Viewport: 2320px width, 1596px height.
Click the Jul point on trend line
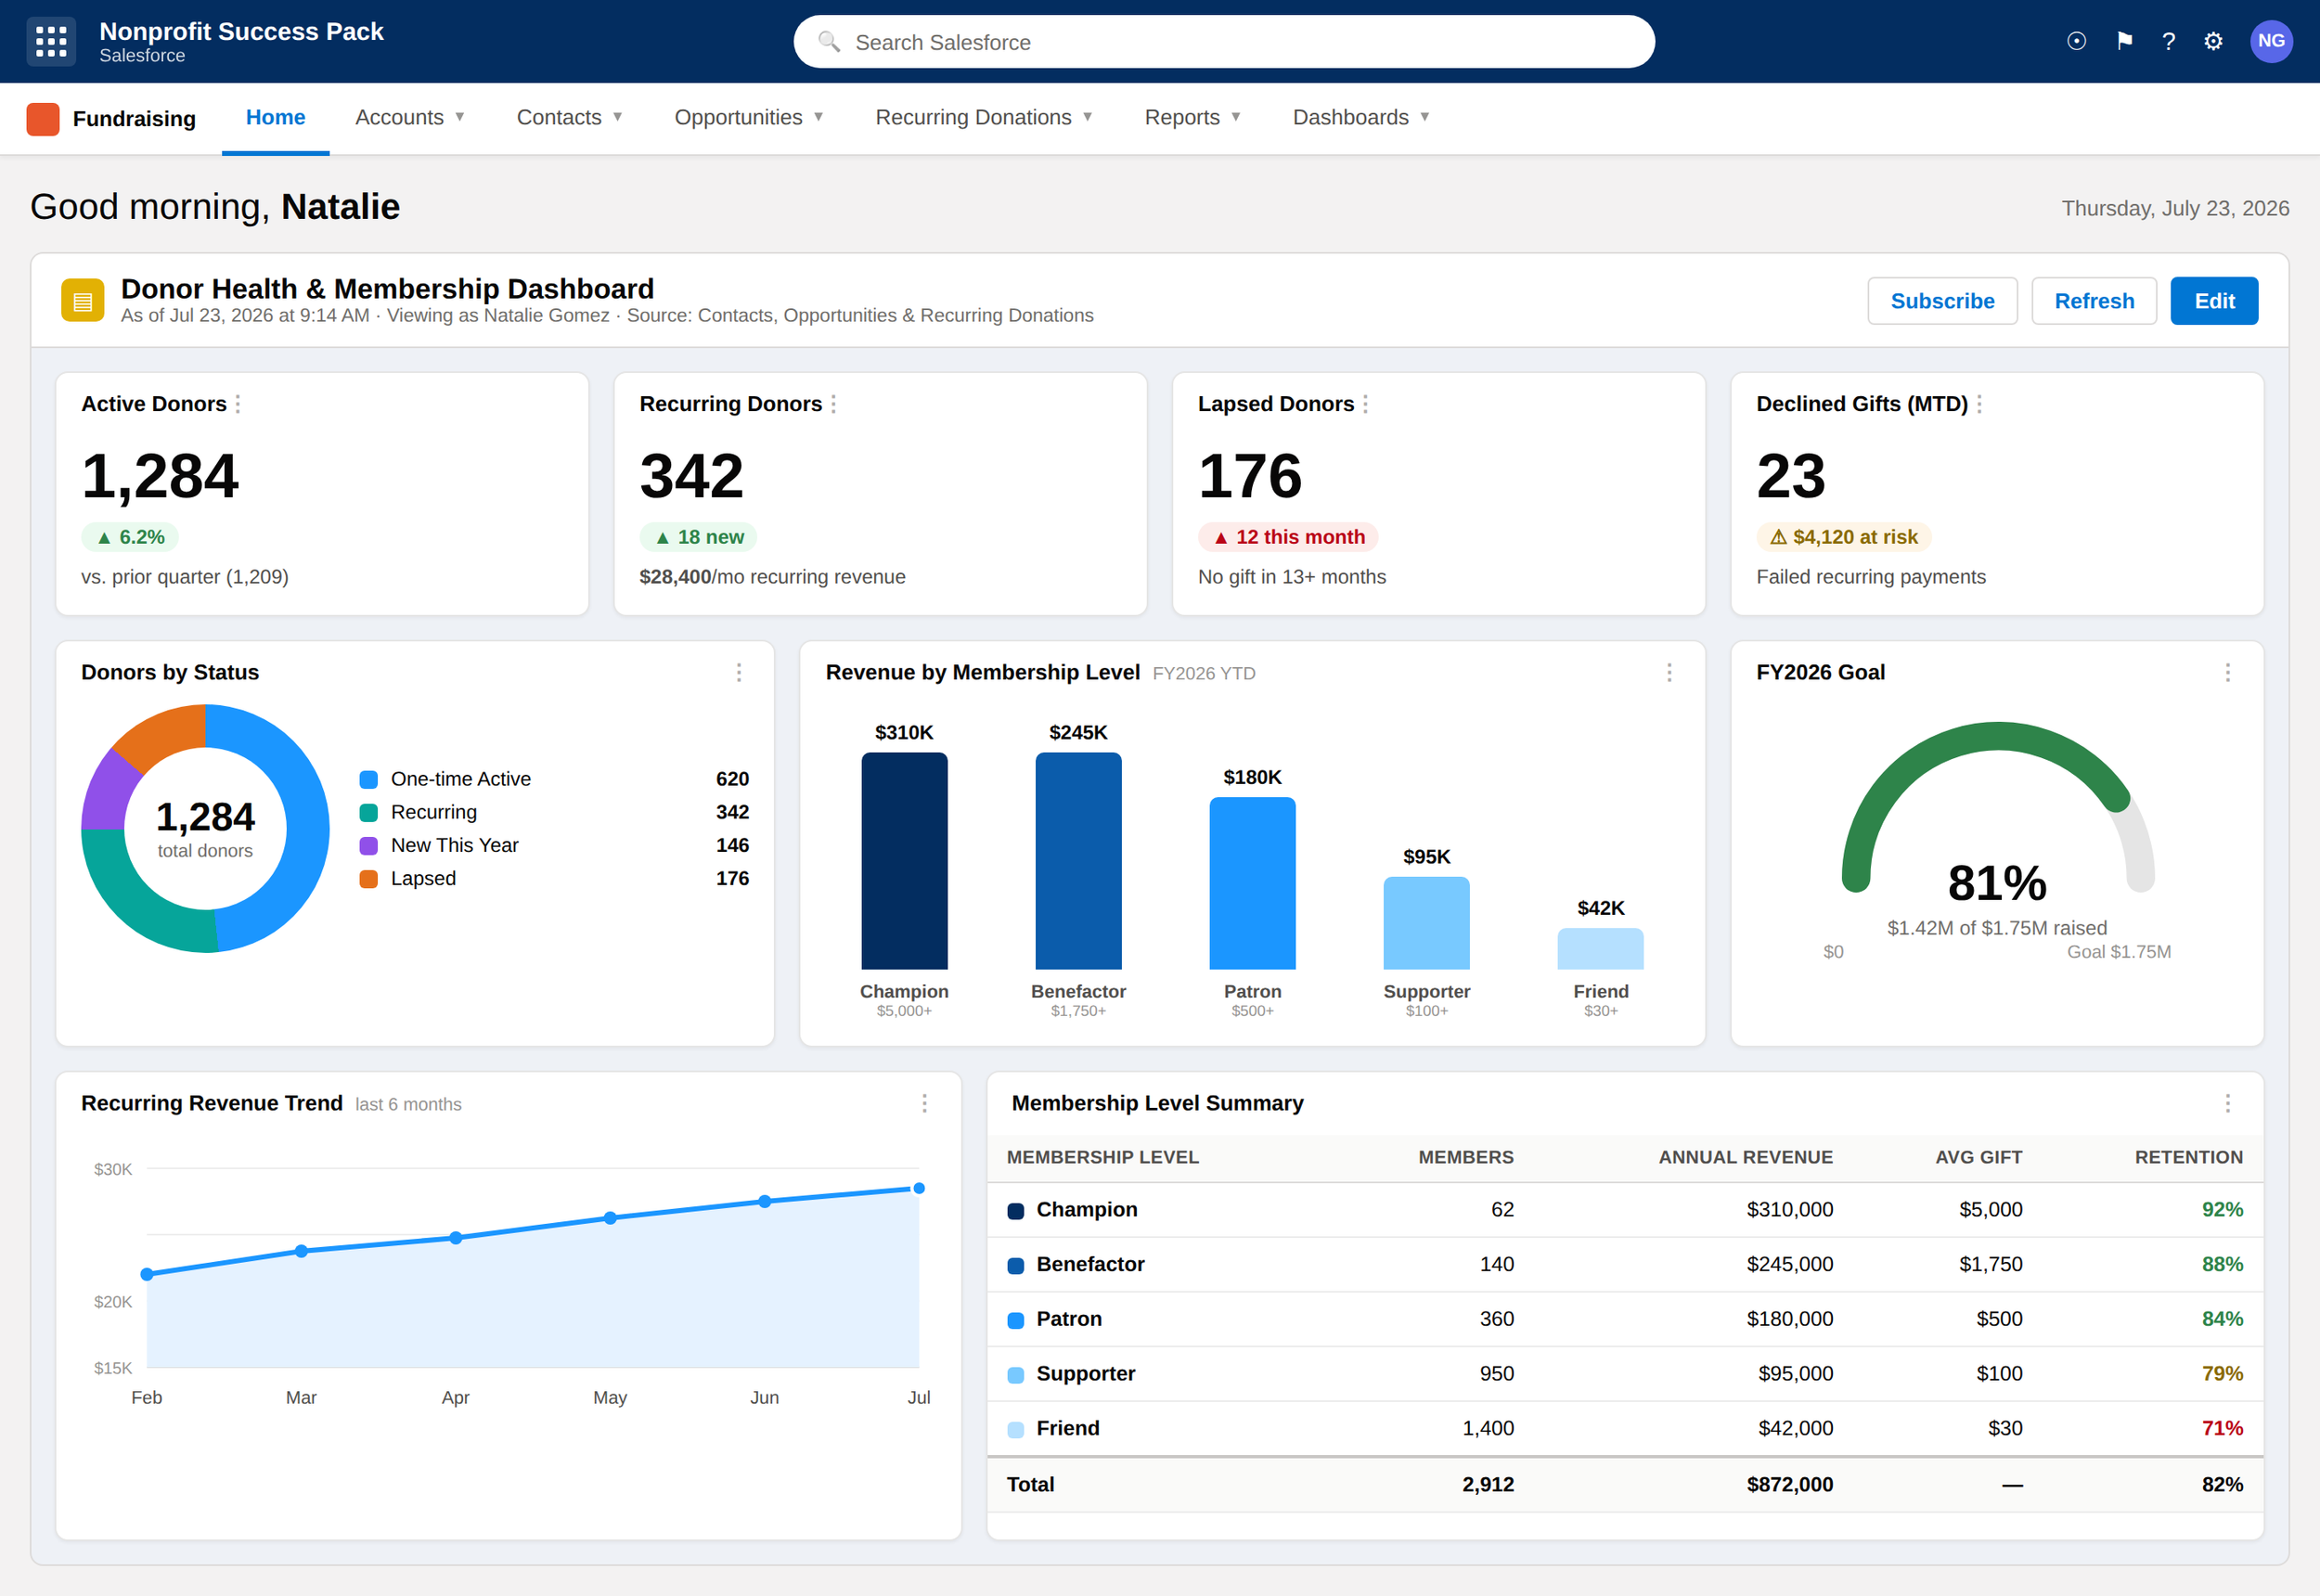[x=919, y=1188]
